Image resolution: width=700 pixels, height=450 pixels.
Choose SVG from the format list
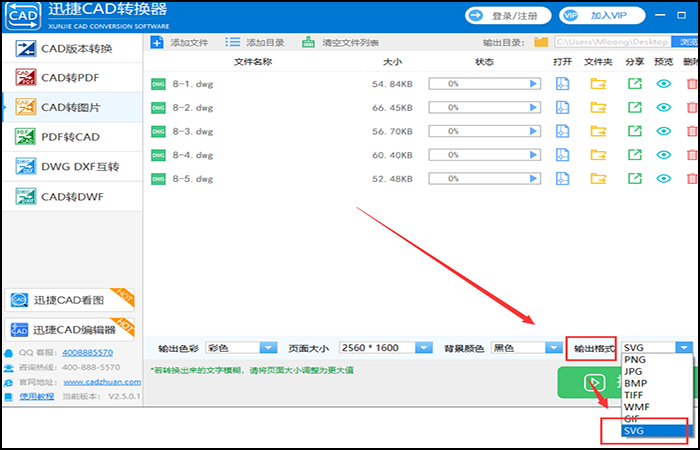[x=657, y=431]
